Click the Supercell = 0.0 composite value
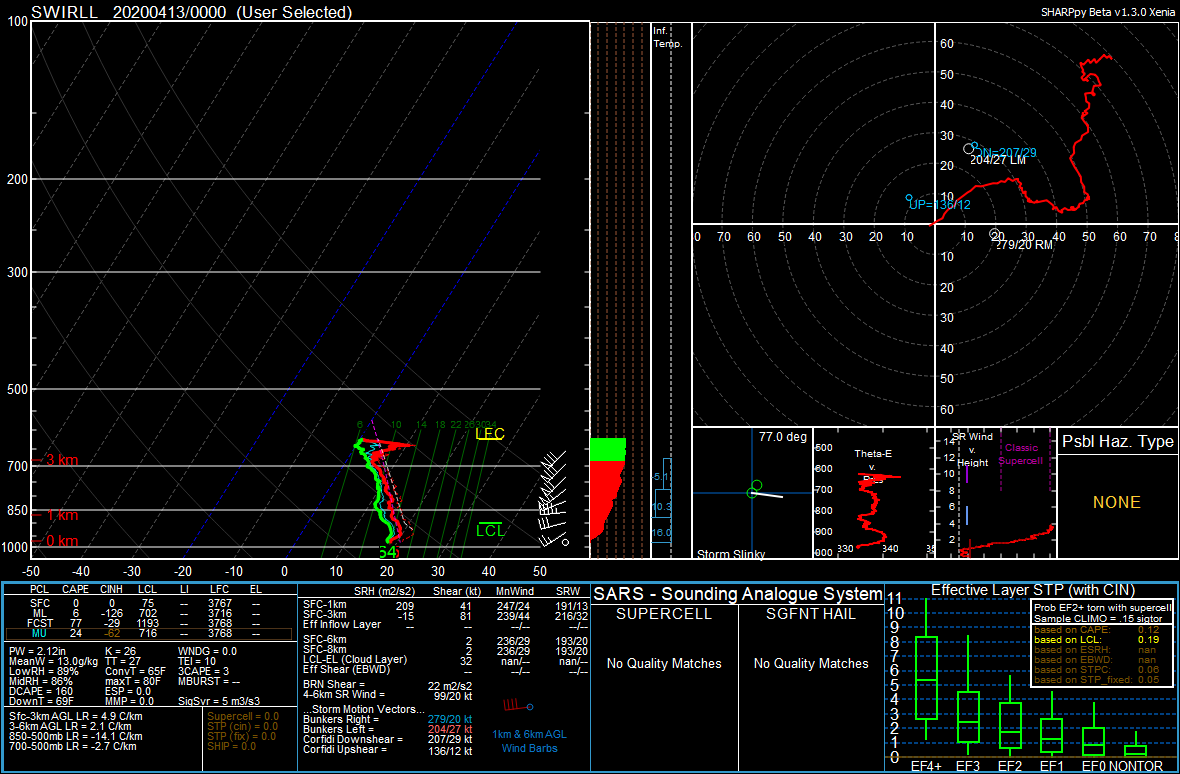1180x774 pixels. (242, 717)
